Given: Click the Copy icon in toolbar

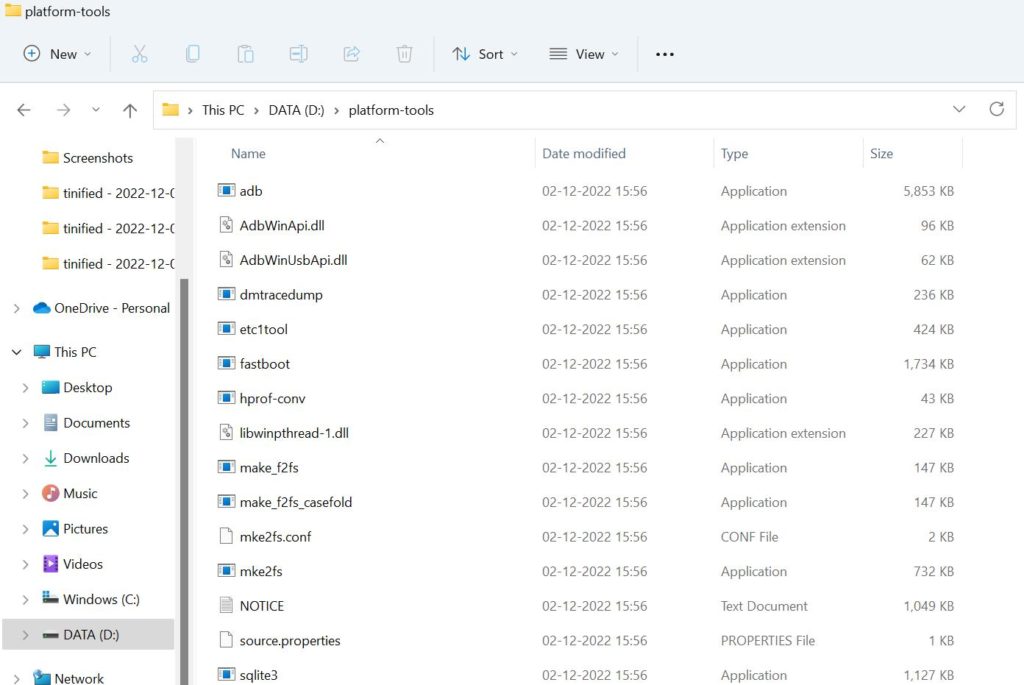Looking at the screenshot, I should pos(192,54).
